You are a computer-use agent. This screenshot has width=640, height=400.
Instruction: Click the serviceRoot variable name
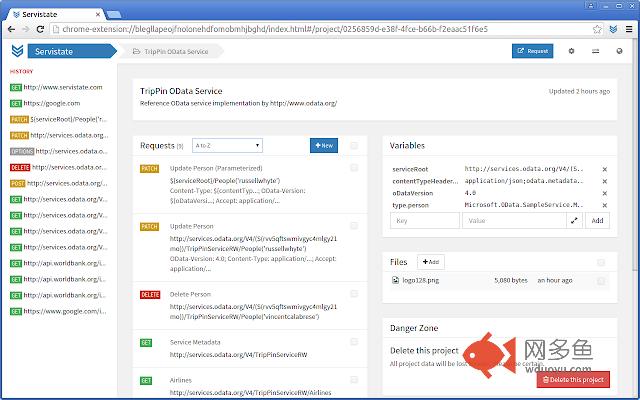[x=410, y=169]
